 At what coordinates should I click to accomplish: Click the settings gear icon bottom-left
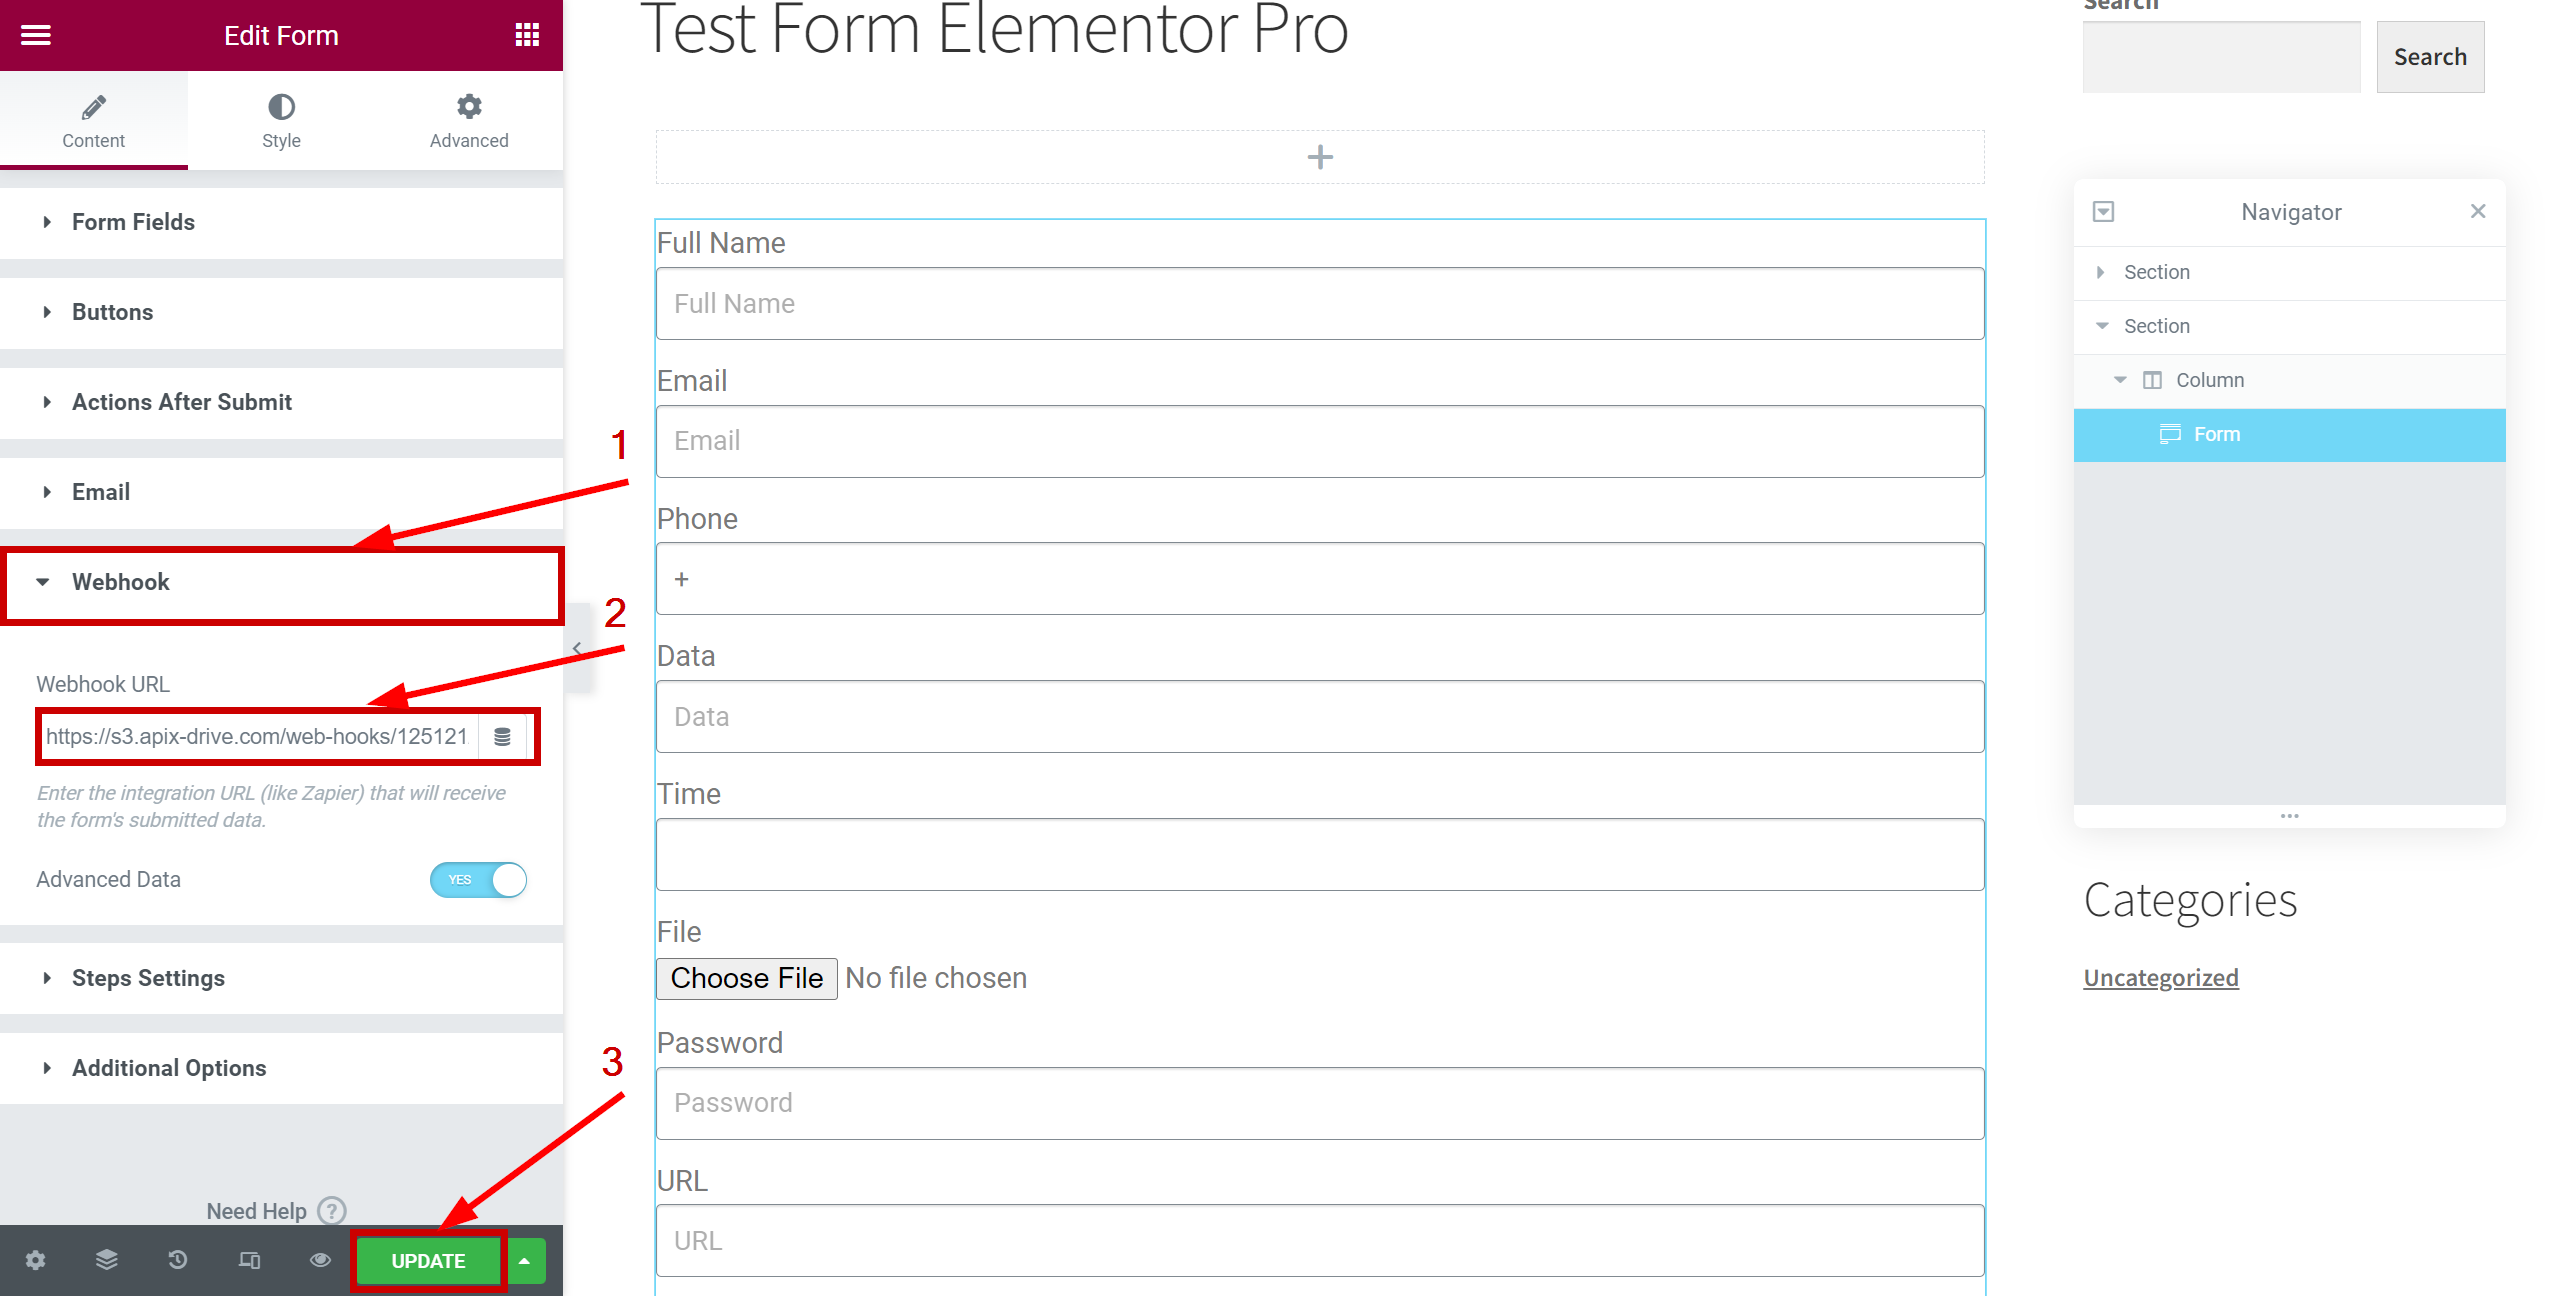pyautogui.click(x=36, y=1260)
